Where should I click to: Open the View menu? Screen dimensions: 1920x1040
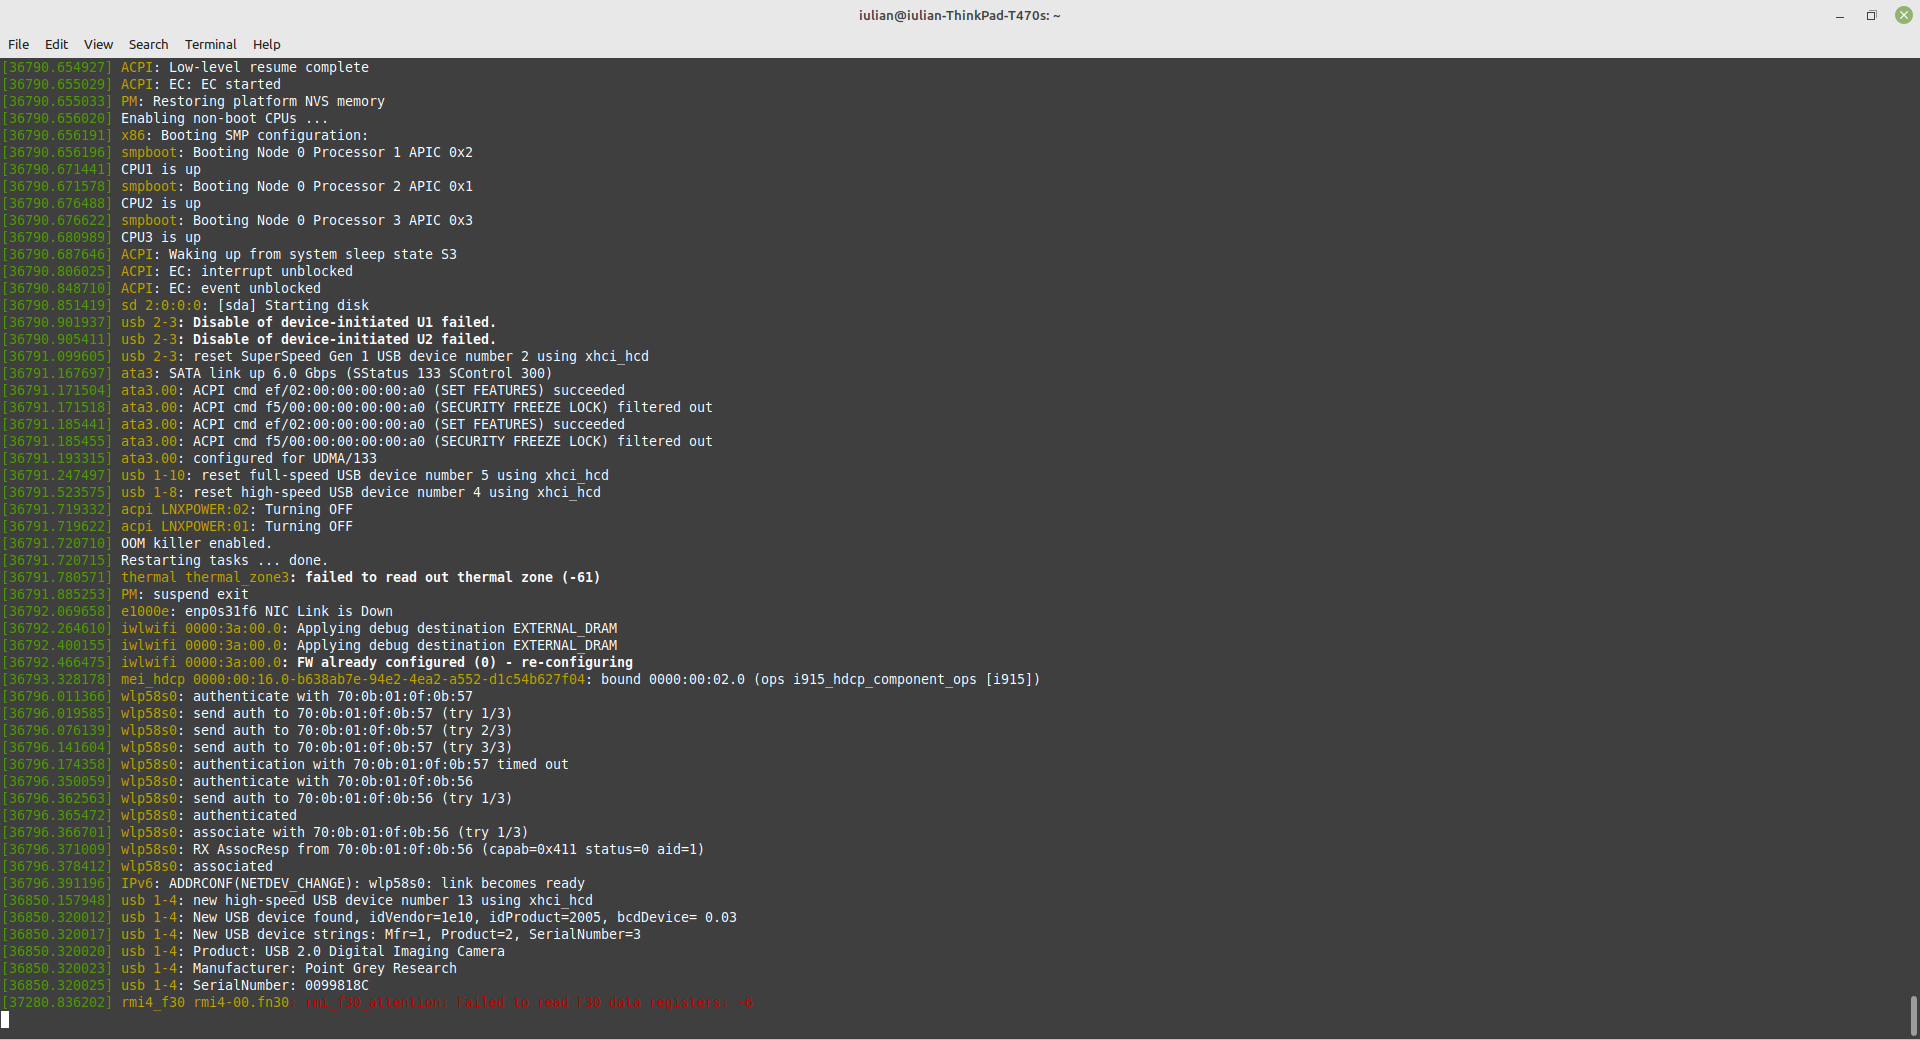(97, 44)
